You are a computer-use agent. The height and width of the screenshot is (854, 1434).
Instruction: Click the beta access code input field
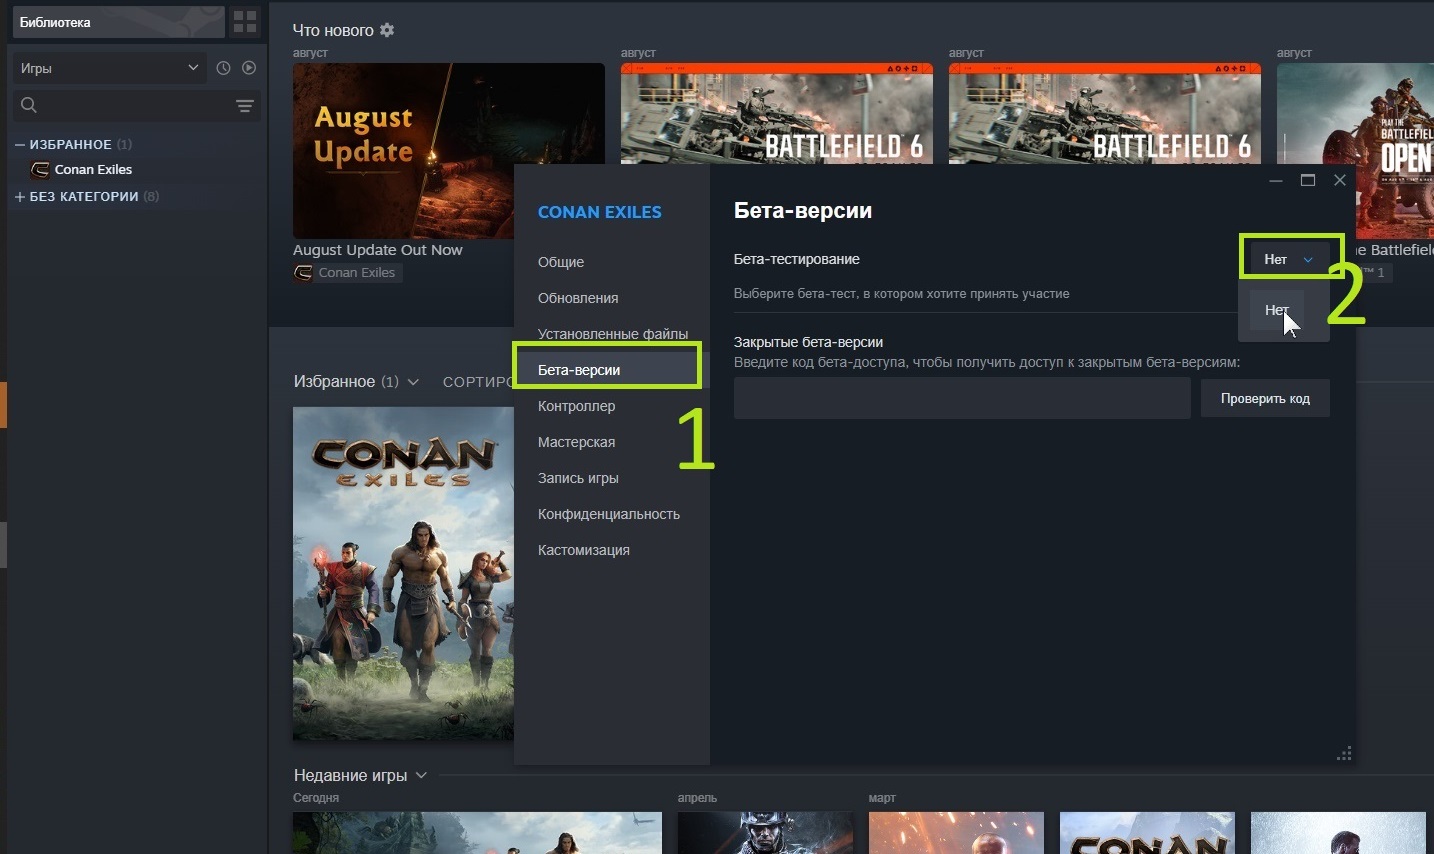tap(962, 398)
